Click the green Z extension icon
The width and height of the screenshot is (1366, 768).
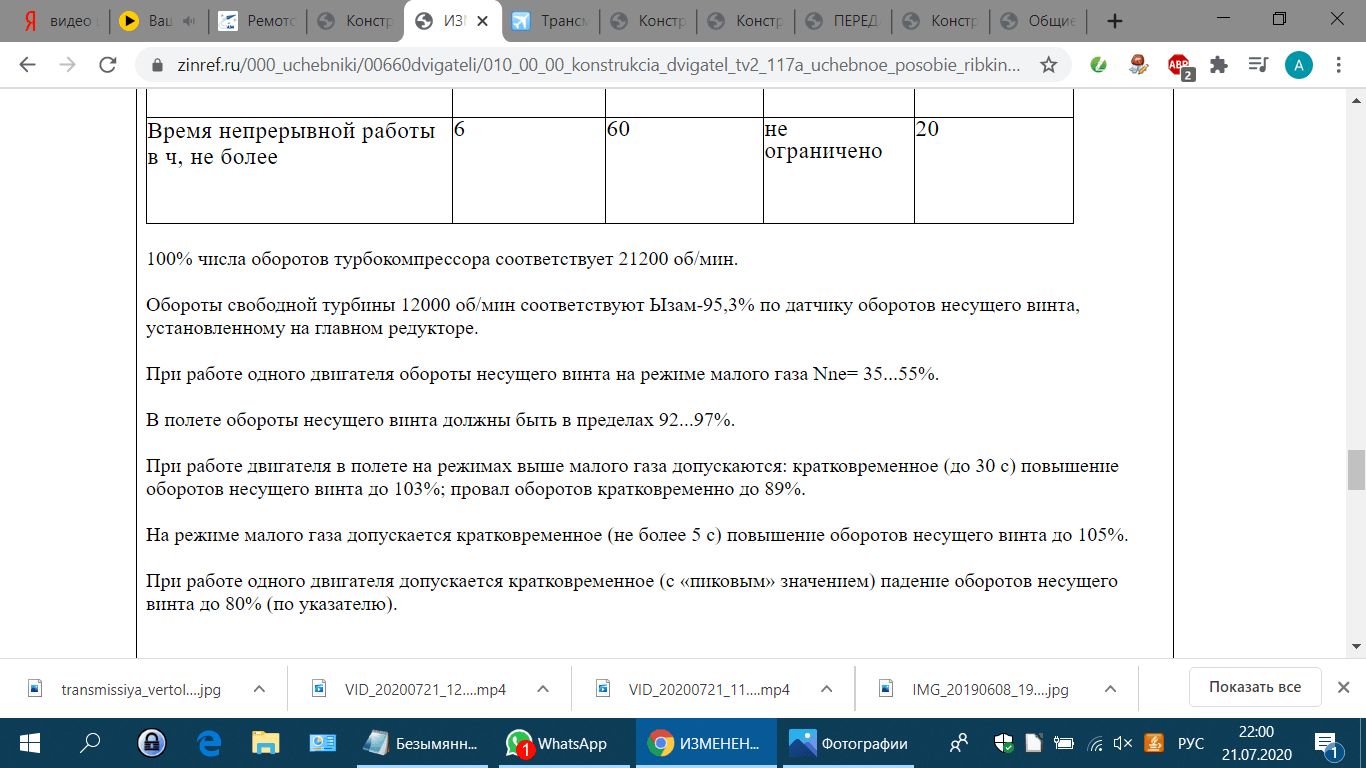pyautogui.click(x=1098, y=62)
